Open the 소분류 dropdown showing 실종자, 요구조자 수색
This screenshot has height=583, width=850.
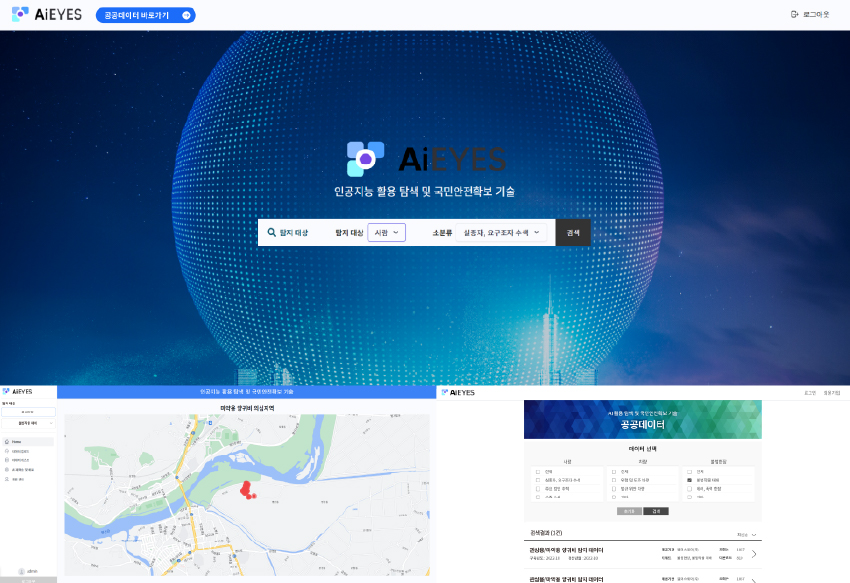click(501, 233)
